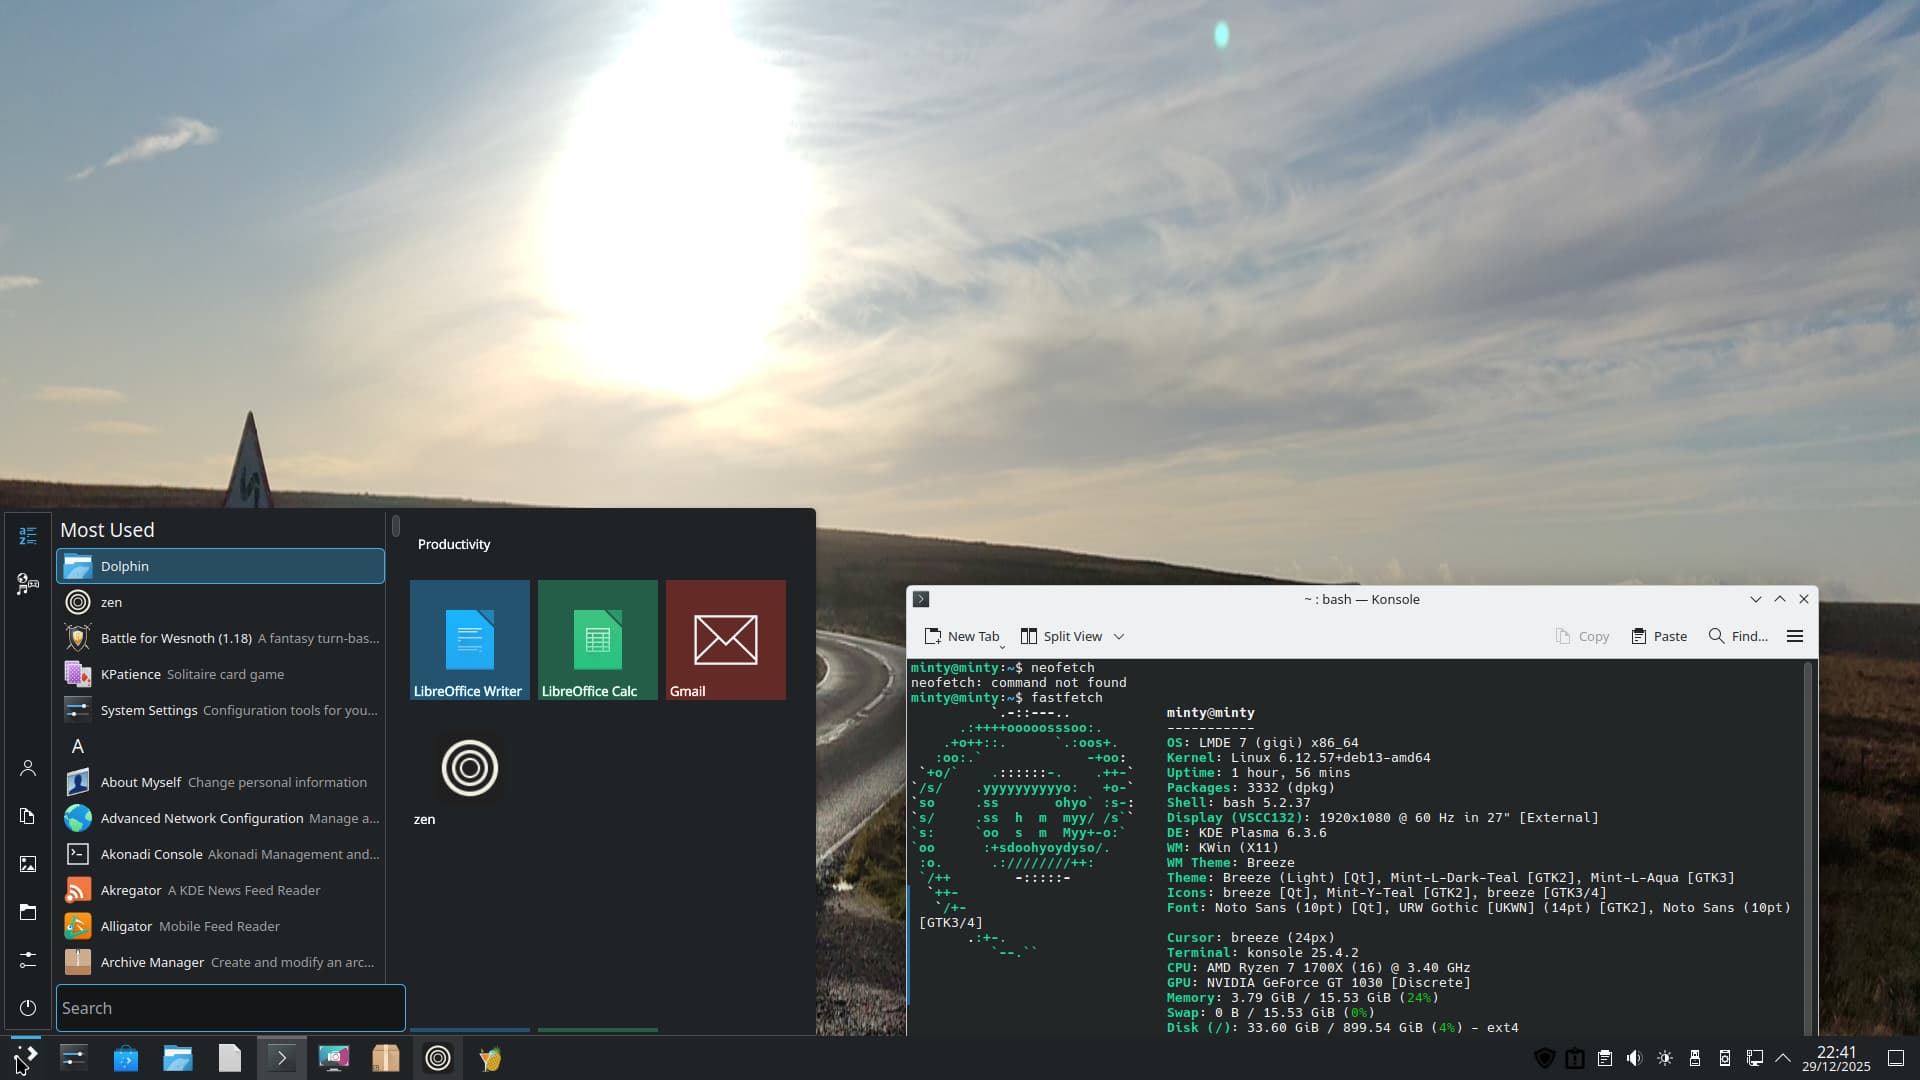
Task: Open the Gmail tile
Action: 725,640
